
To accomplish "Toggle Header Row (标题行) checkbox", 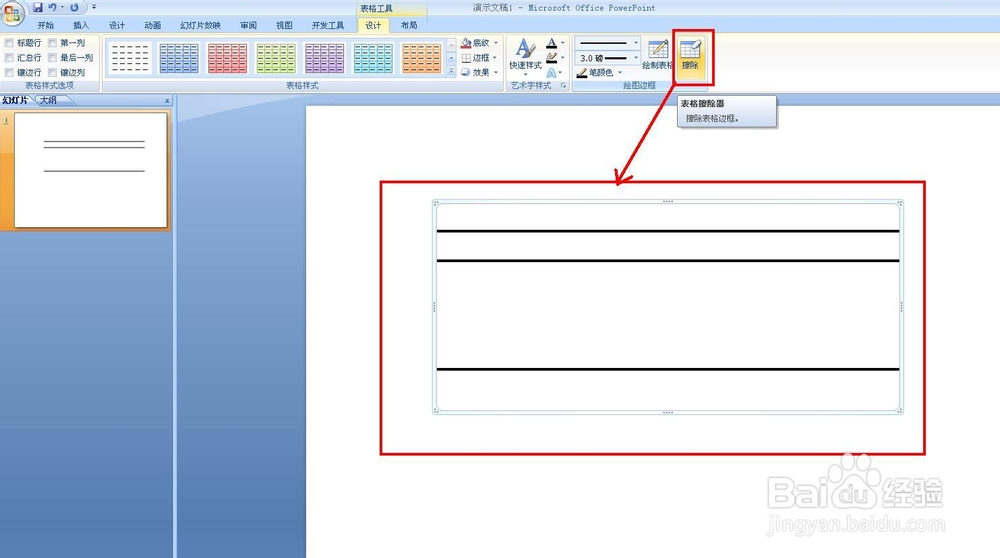I will tap(10, 43).
